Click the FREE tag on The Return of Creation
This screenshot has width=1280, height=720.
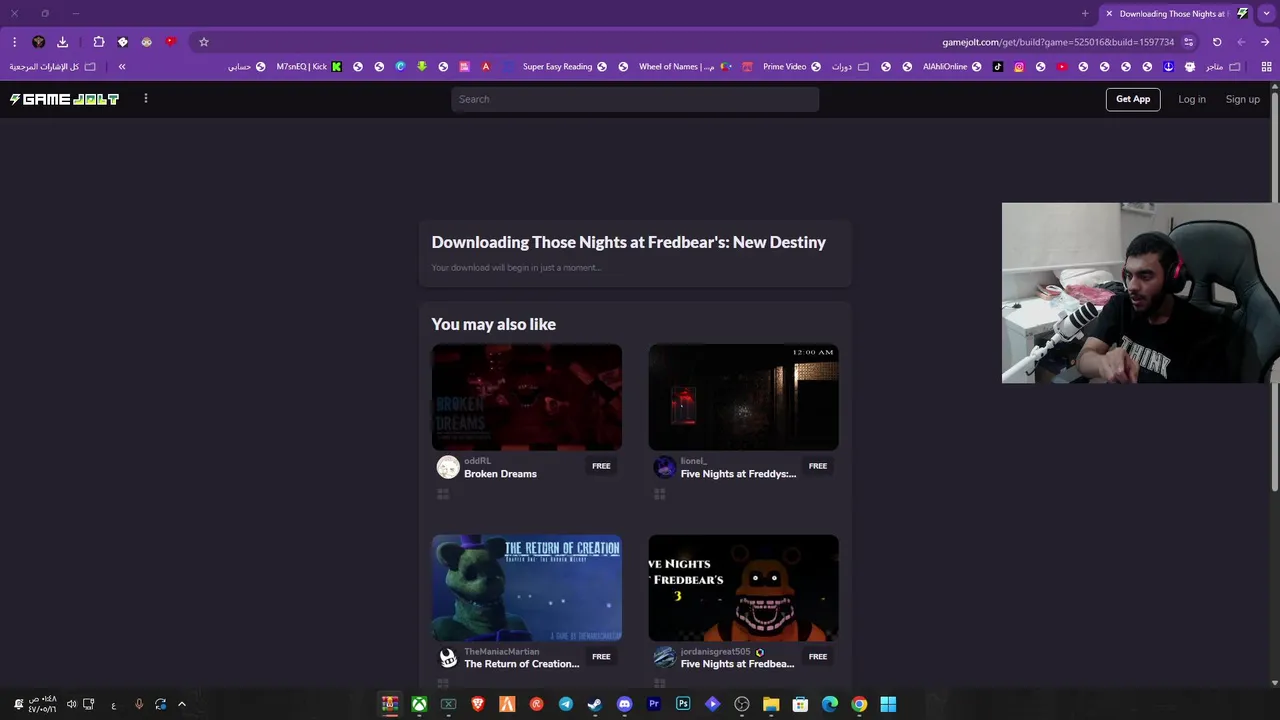[601, 657]
